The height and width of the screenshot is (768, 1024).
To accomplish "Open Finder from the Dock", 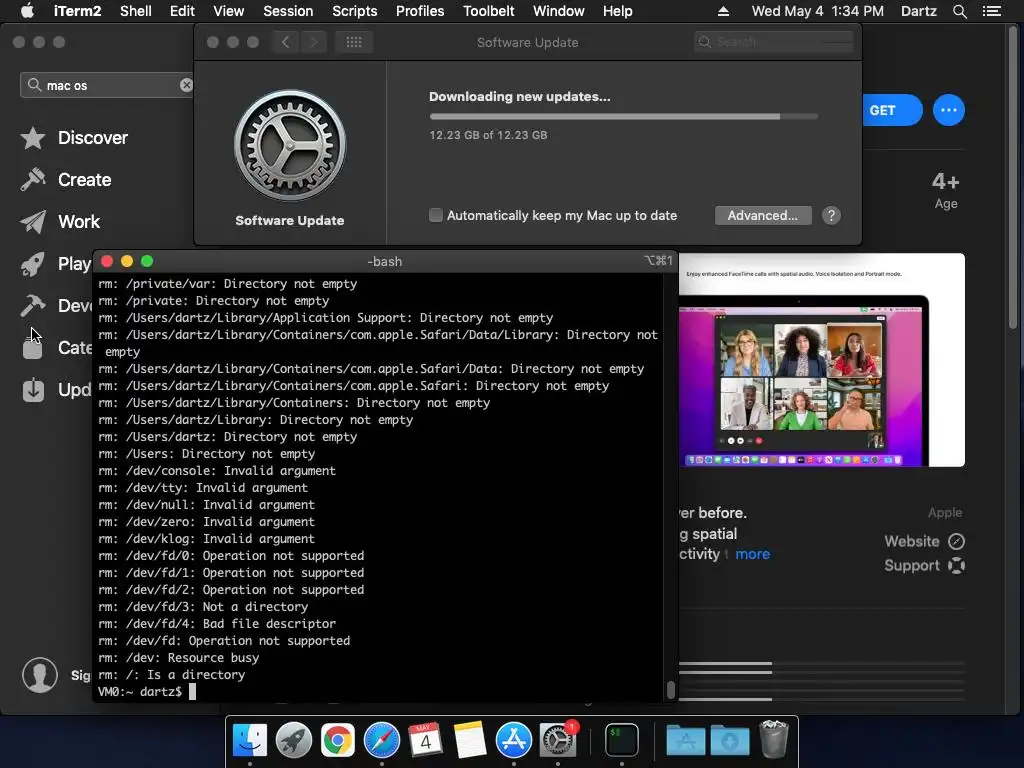I will click(249, 740).
